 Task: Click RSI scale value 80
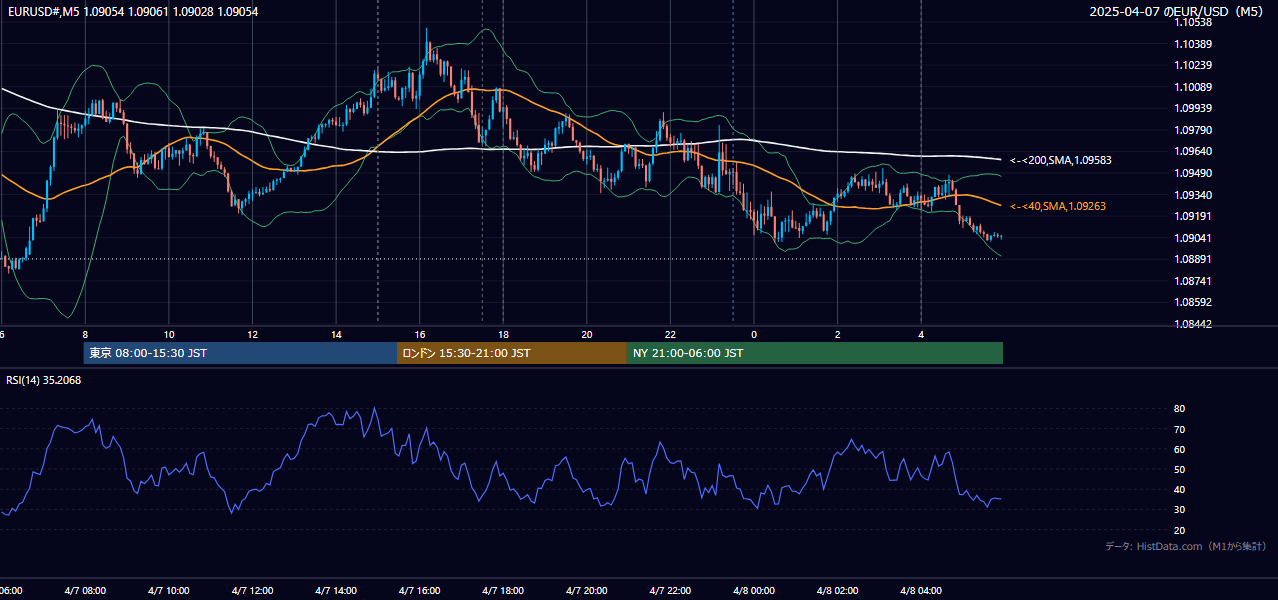(x=1179, y=409)
